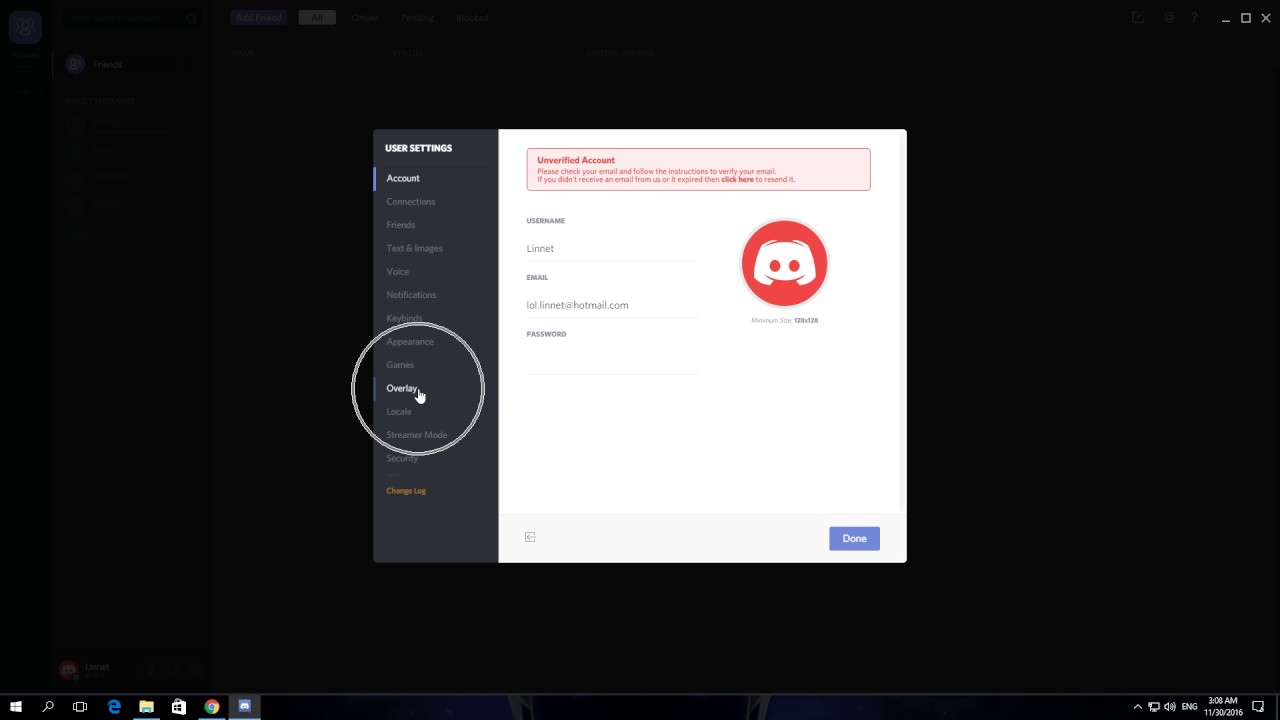Screen dimensions: 1280x720
Task: Open Discord help with the question mark icon
Action: point(1195,17)
